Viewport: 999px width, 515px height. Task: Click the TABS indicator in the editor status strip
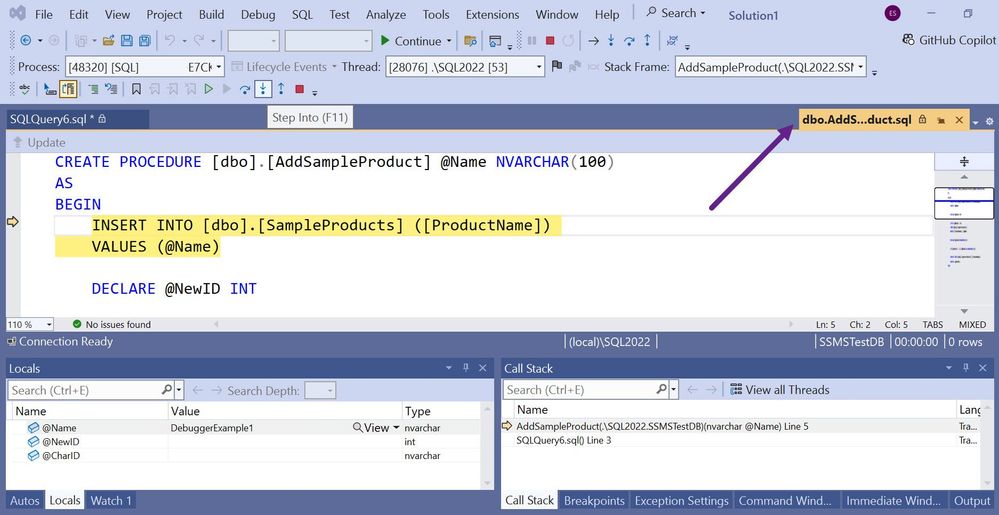point(933,324)
